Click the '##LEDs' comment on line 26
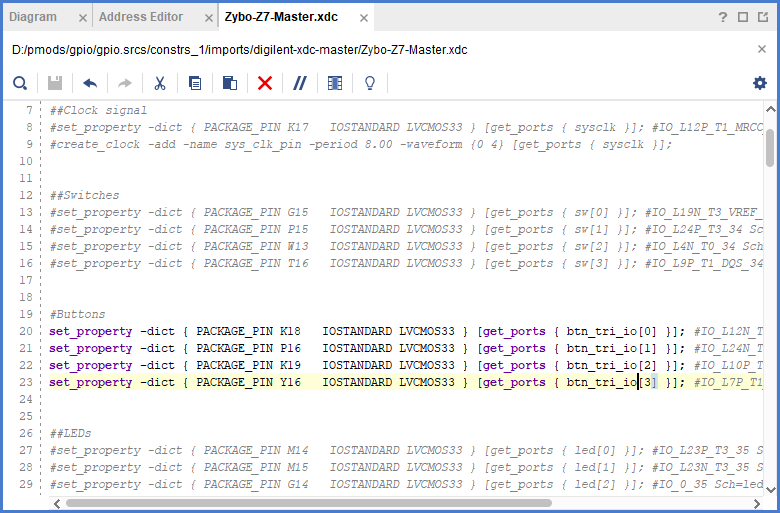The image size is (780, 513). click(x=70, y=433)
